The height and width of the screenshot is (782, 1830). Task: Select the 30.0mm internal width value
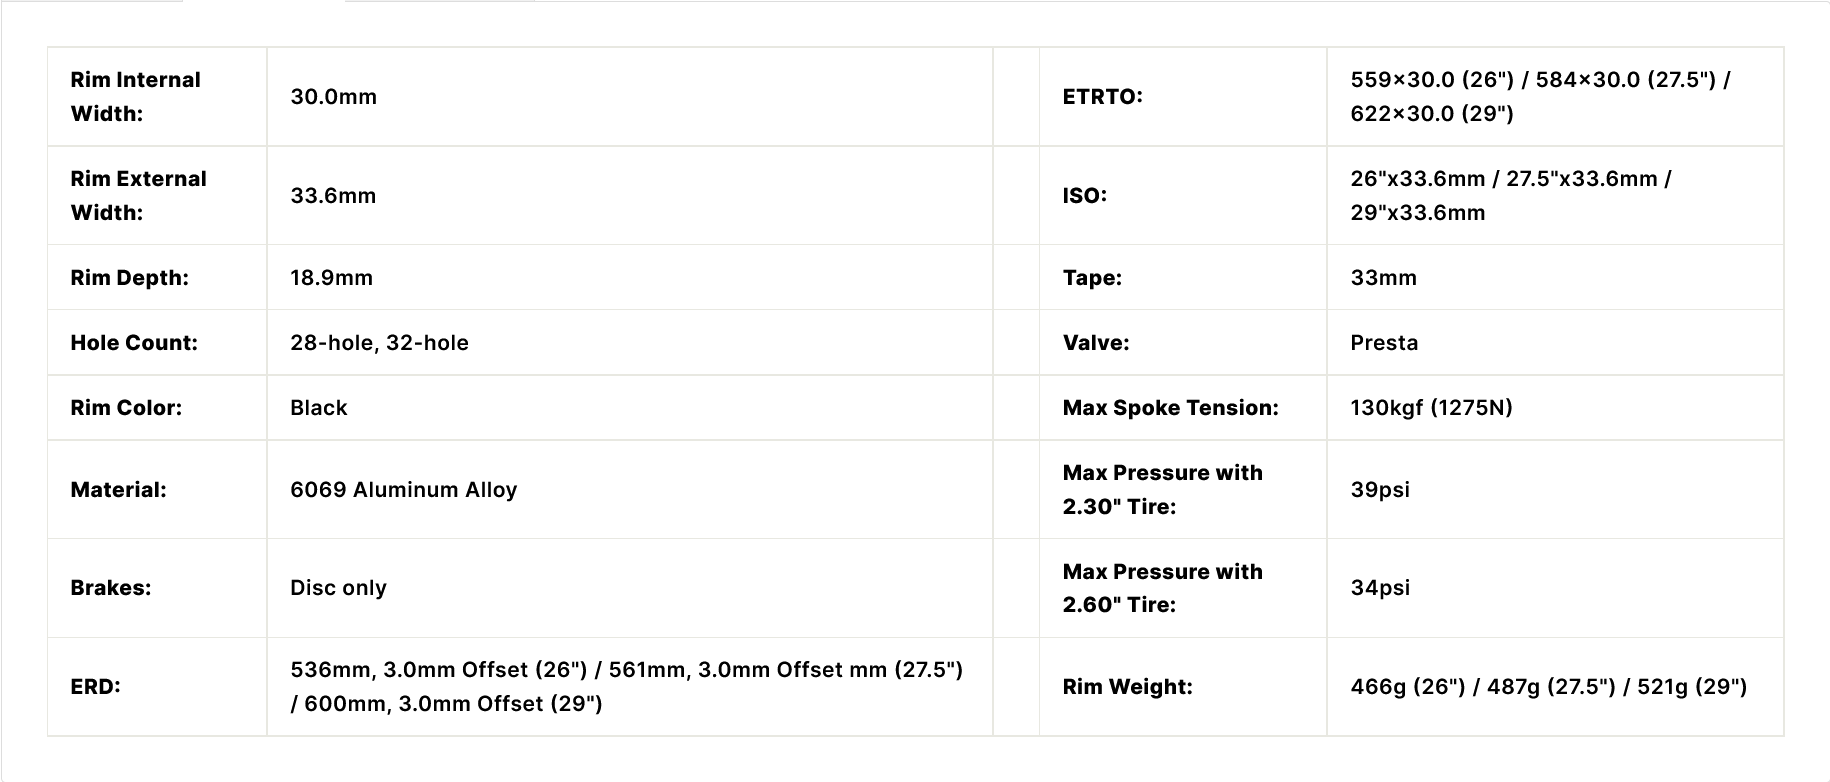[333, 97]
